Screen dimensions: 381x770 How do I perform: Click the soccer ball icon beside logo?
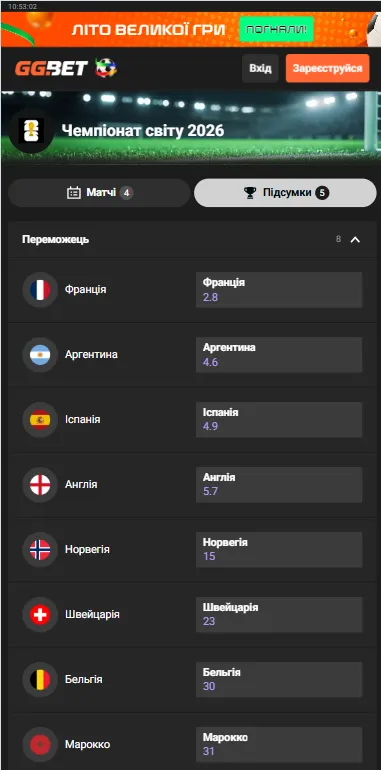(x=106, y=68)
